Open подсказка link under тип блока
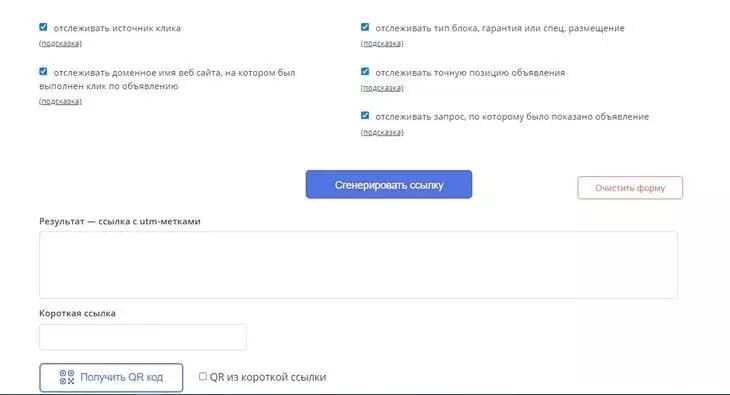The image size is (730, 395). pyautogui.click(x=382, y=43)
